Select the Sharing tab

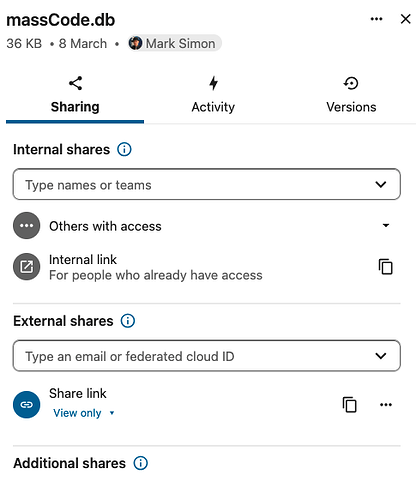point(75,95)
